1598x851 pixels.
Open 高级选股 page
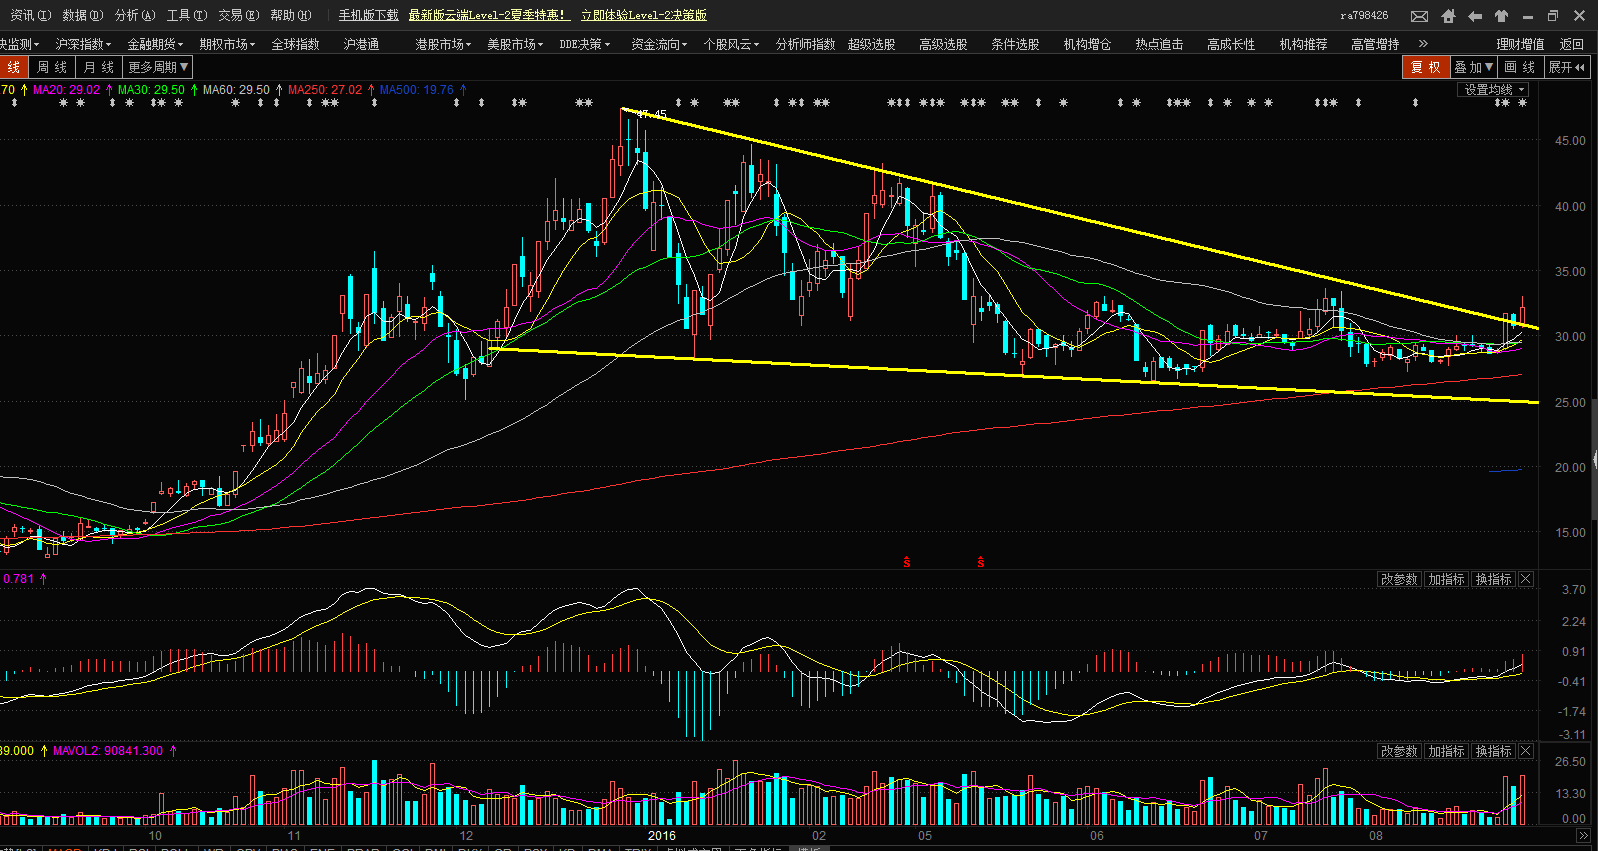[x=943, y=44]
